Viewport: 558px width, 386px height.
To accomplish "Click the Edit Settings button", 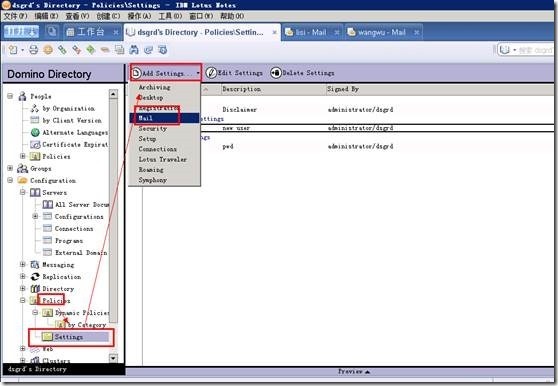I will 234,73.
